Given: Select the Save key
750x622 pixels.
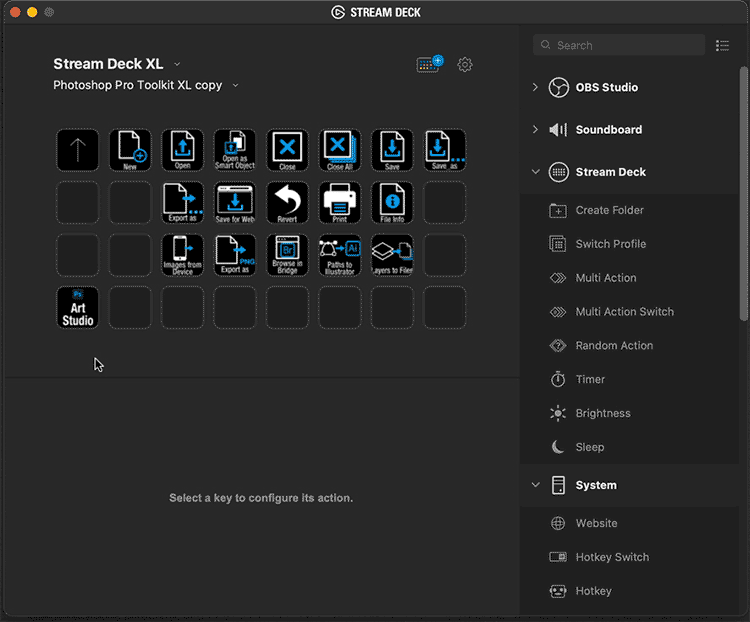Looking at the screenshot, I should tap(392, 150).
